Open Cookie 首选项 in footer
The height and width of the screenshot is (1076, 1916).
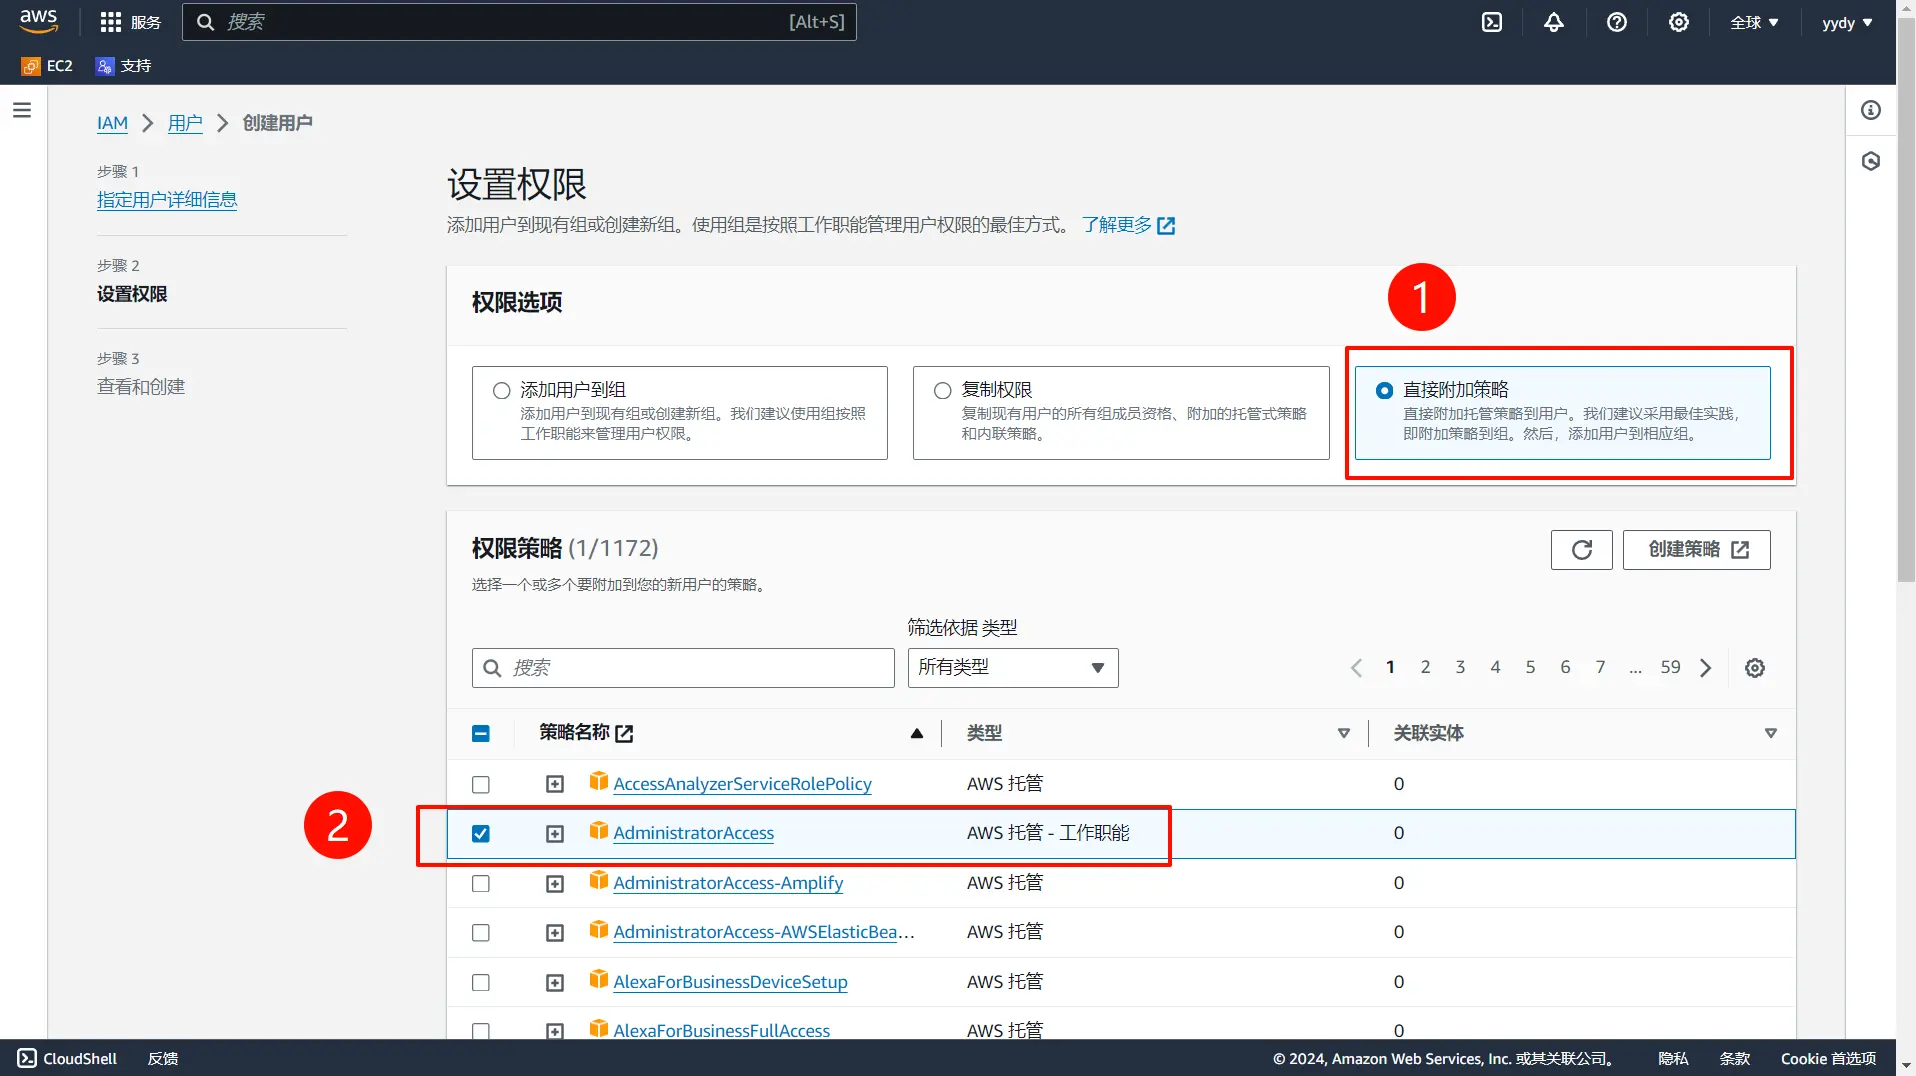pos(1828,1058)
